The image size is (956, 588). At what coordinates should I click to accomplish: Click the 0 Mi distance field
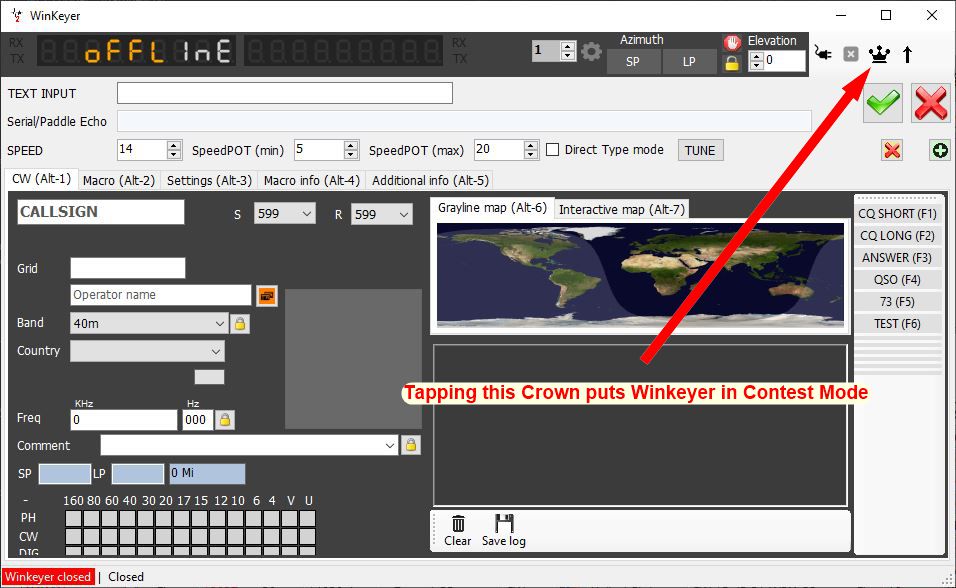point(207,474)
